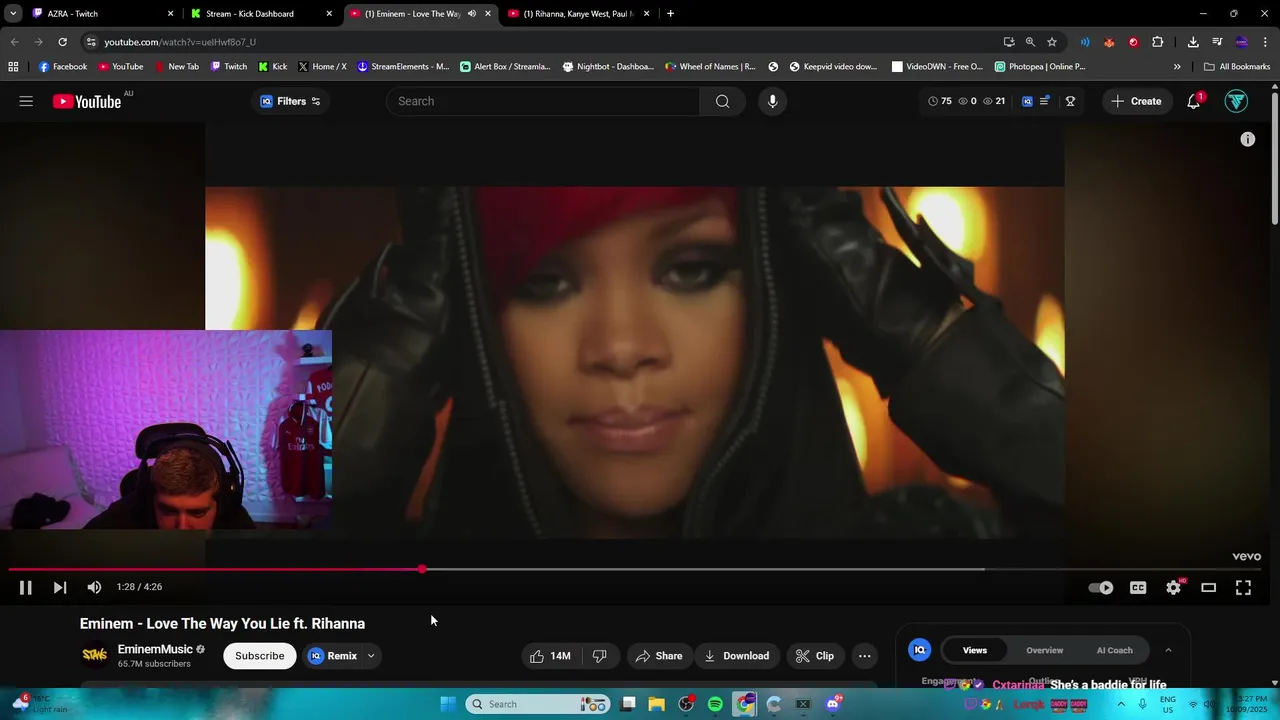1280x720 pixels.
Task: Open the StreamElements bookmark
Action: [403, 67]
